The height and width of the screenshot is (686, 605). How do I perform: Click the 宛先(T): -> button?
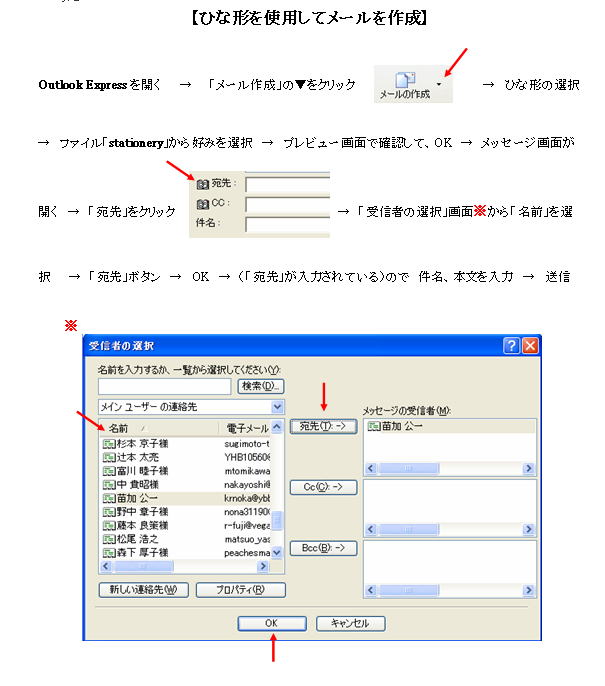(x=323, y=426)
